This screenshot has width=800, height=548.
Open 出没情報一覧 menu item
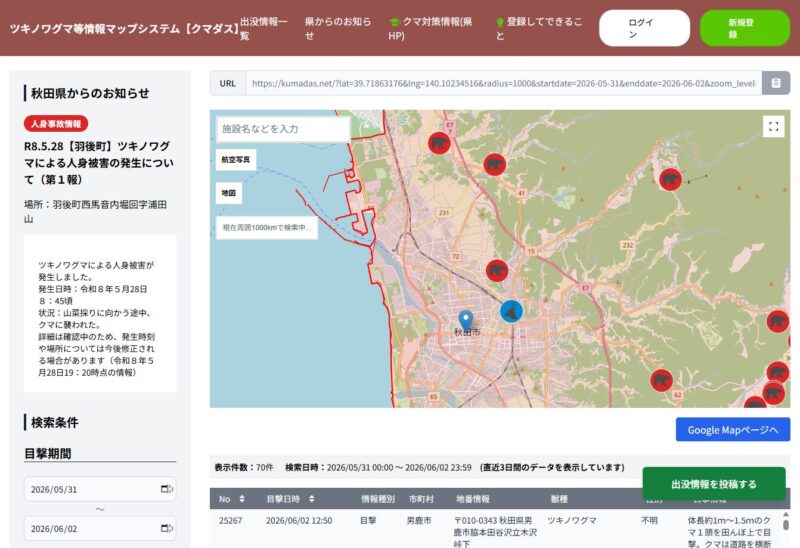click(264, 29)
